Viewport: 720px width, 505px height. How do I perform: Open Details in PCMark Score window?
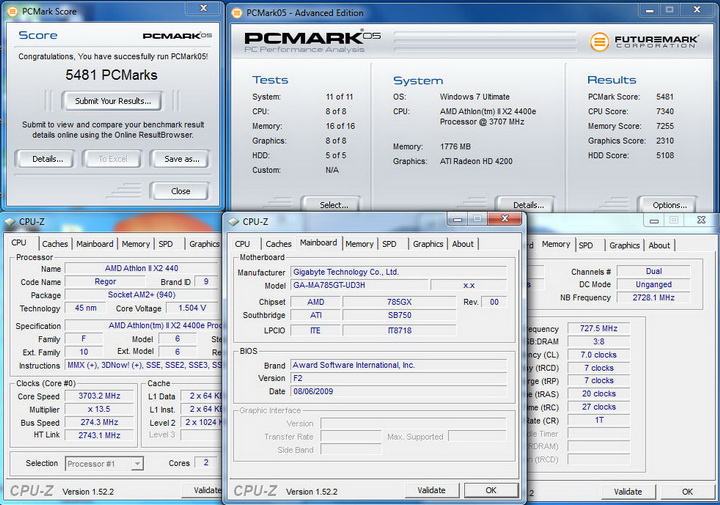click(47, 159)
